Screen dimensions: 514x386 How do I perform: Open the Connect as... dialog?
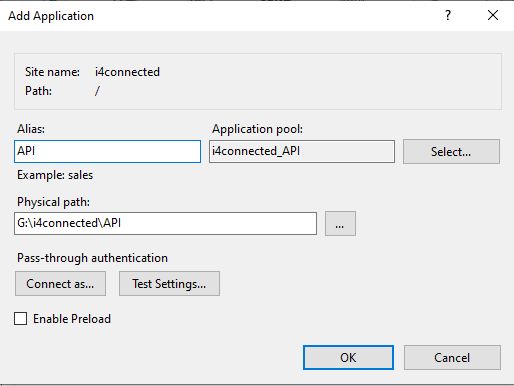pos(60,284)
